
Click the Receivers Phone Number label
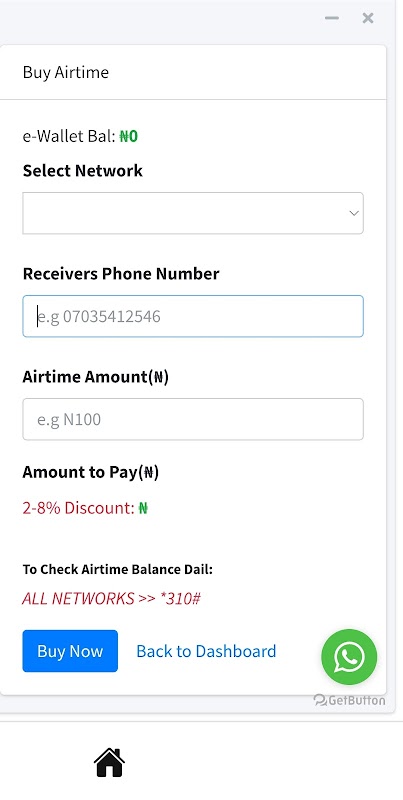pyautogui.click(x=121, y=274)
